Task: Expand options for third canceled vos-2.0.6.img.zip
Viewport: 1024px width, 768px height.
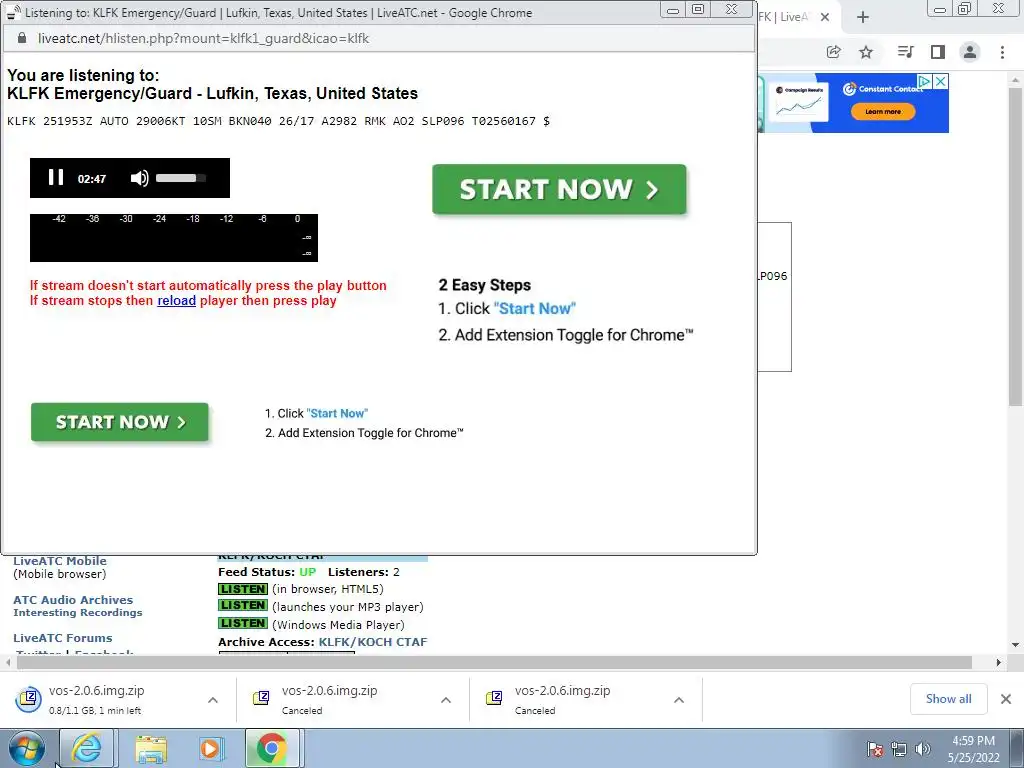Action: (x=679, y=700)
